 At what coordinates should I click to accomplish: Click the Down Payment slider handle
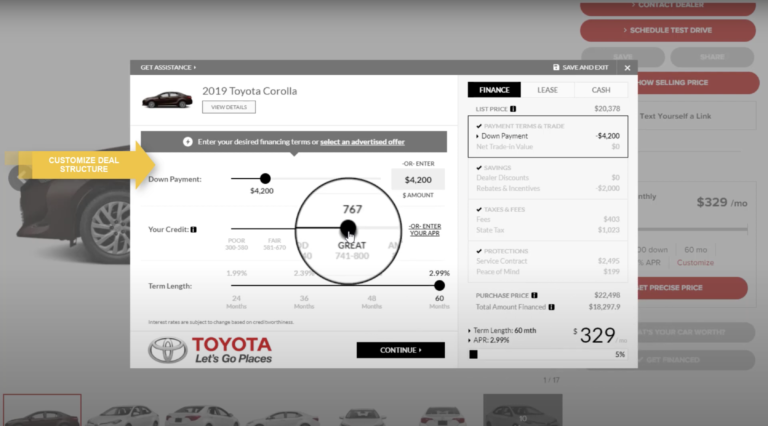[x=265, y=179]
